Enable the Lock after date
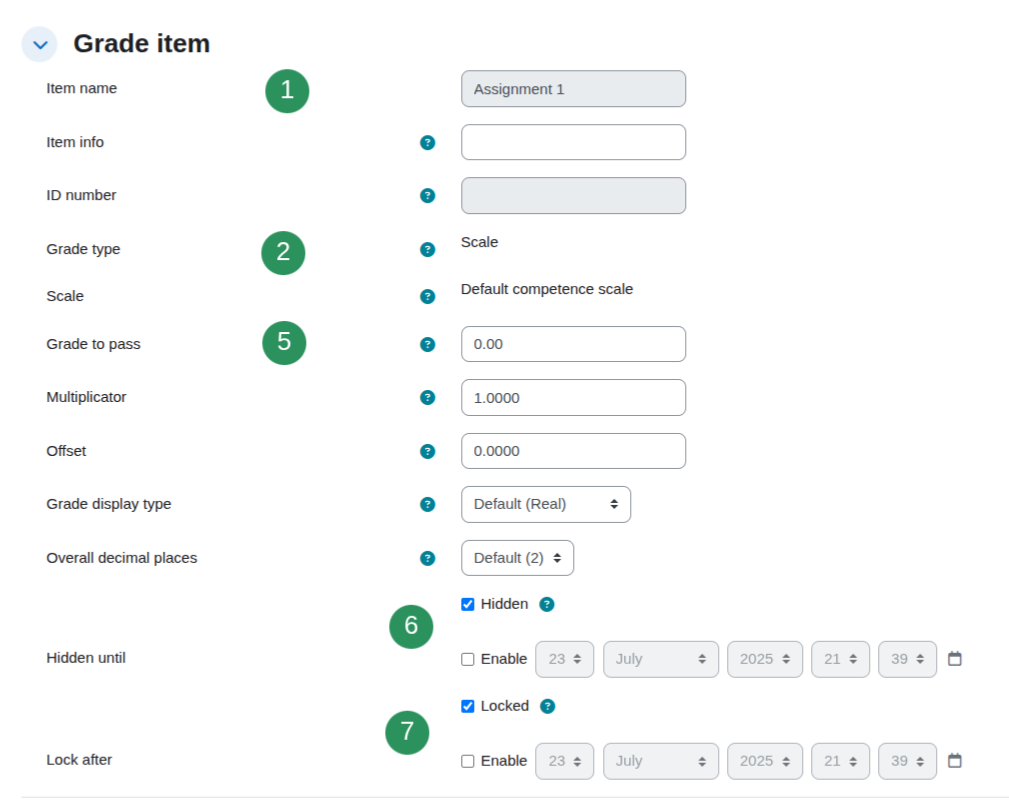 [x=468, y=761]
